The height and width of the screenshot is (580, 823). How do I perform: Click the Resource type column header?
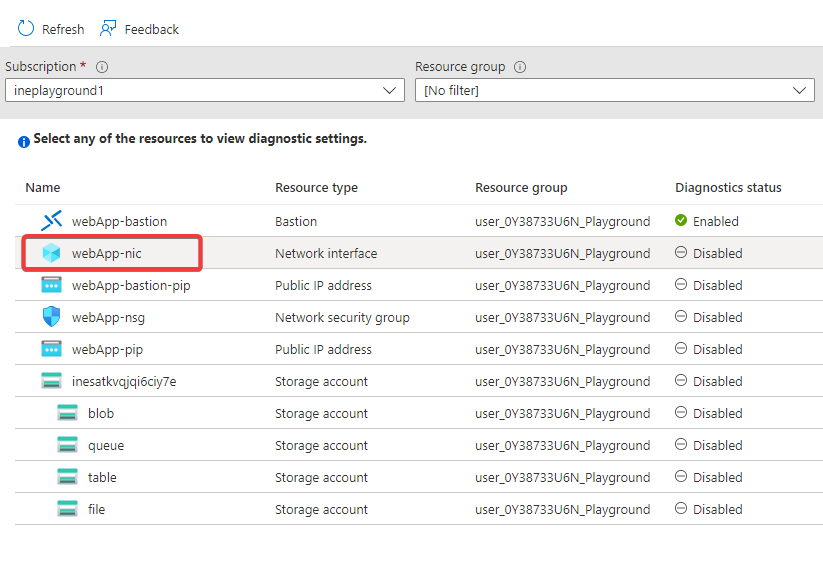[316, 187]
